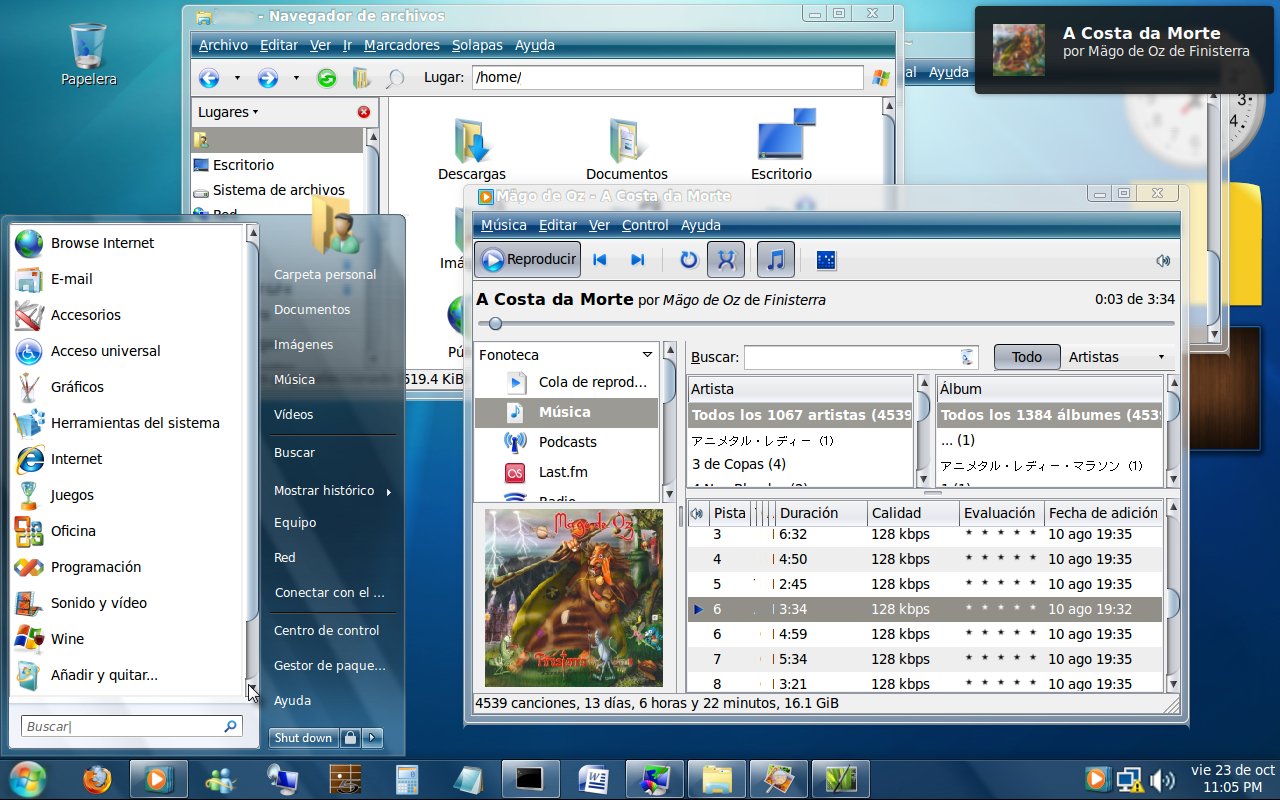Screen dimensions: 1280x800
Task: Open Control menu in Rhythmbox menu bar
Action: point(645,225)
